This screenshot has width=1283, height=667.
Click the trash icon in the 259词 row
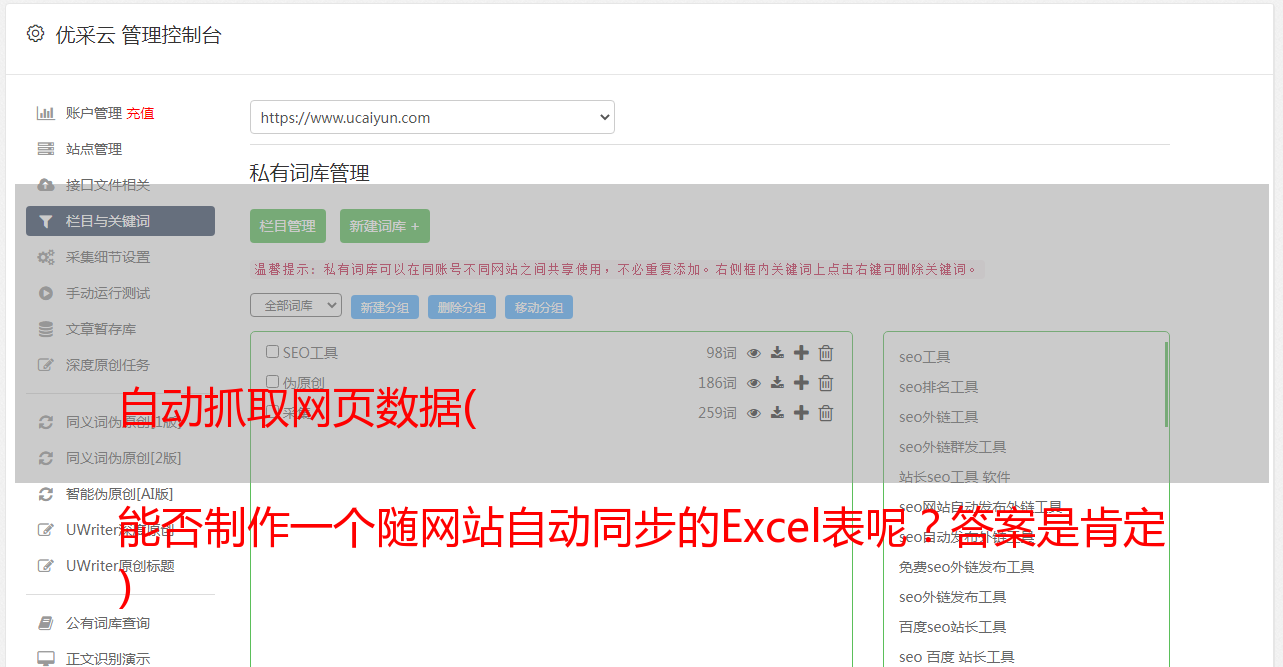click(826, 413)
